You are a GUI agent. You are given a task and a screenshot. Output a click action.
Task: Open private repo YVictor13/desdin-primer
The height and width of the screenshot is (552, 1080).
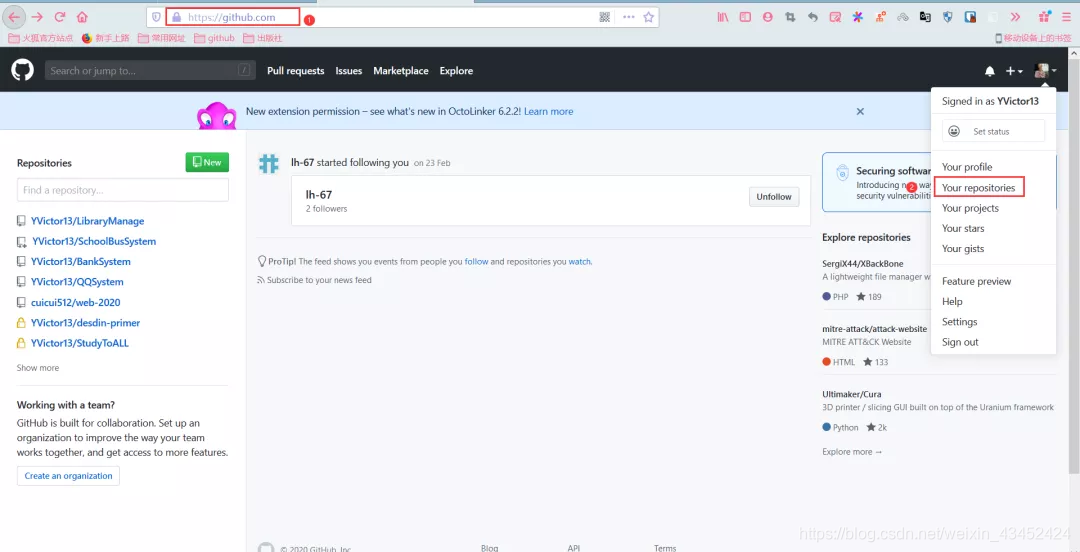point(85,323)
